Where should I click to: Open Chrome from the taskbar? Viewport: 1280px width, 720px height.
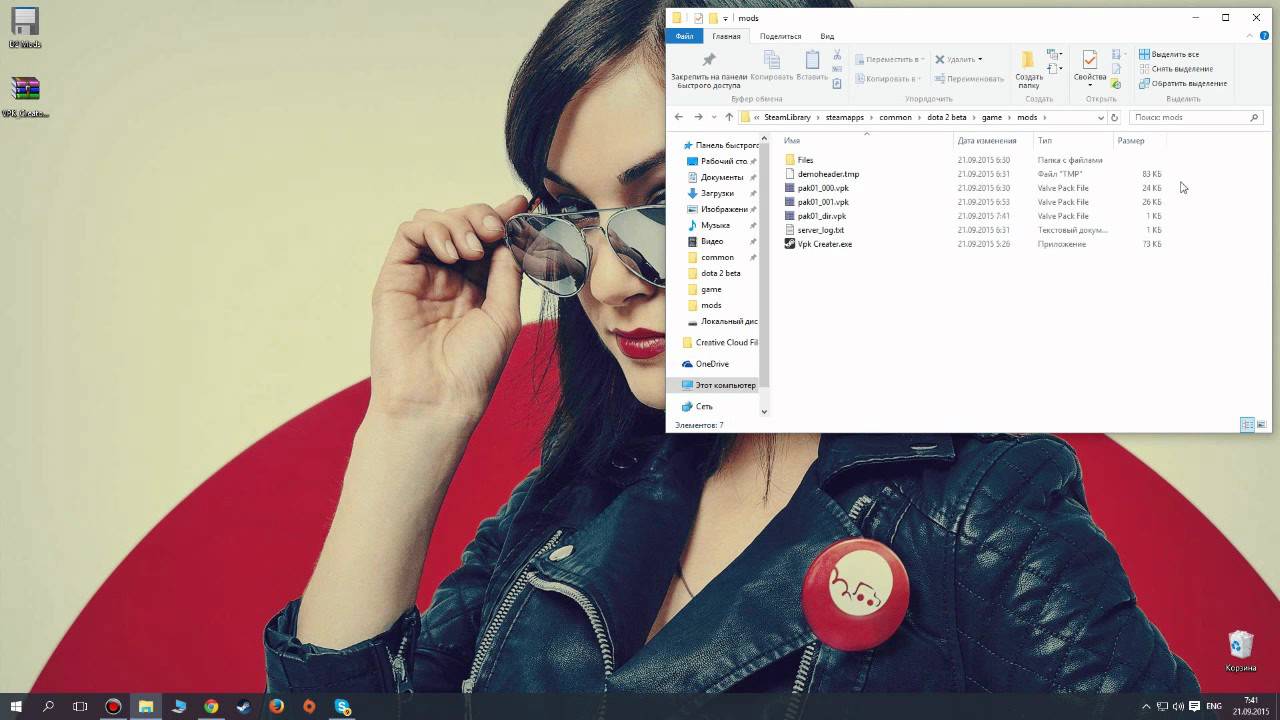(x=211, y=706)
